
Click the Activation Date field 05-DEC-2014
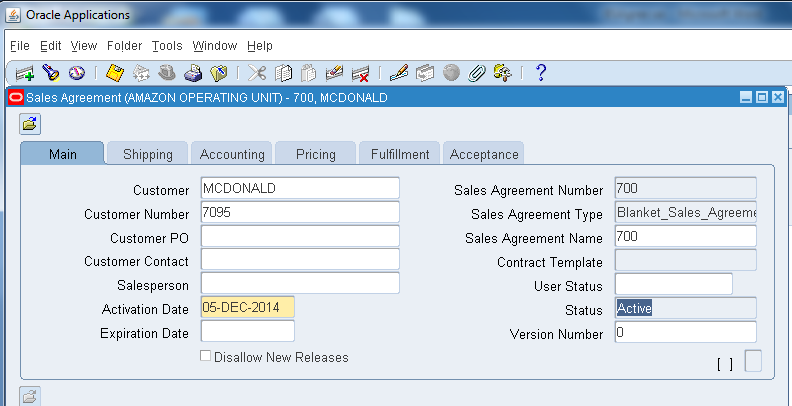248,307
